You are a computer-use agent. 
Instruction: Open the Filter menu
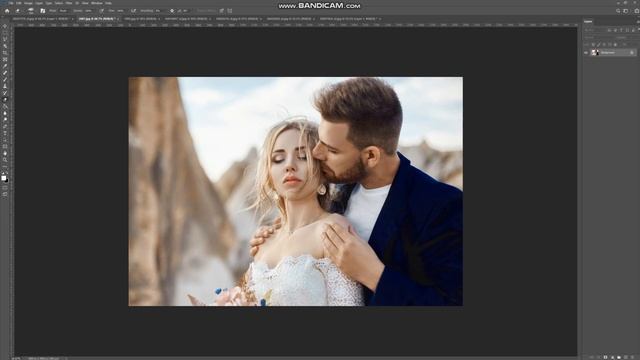(69, 3)
